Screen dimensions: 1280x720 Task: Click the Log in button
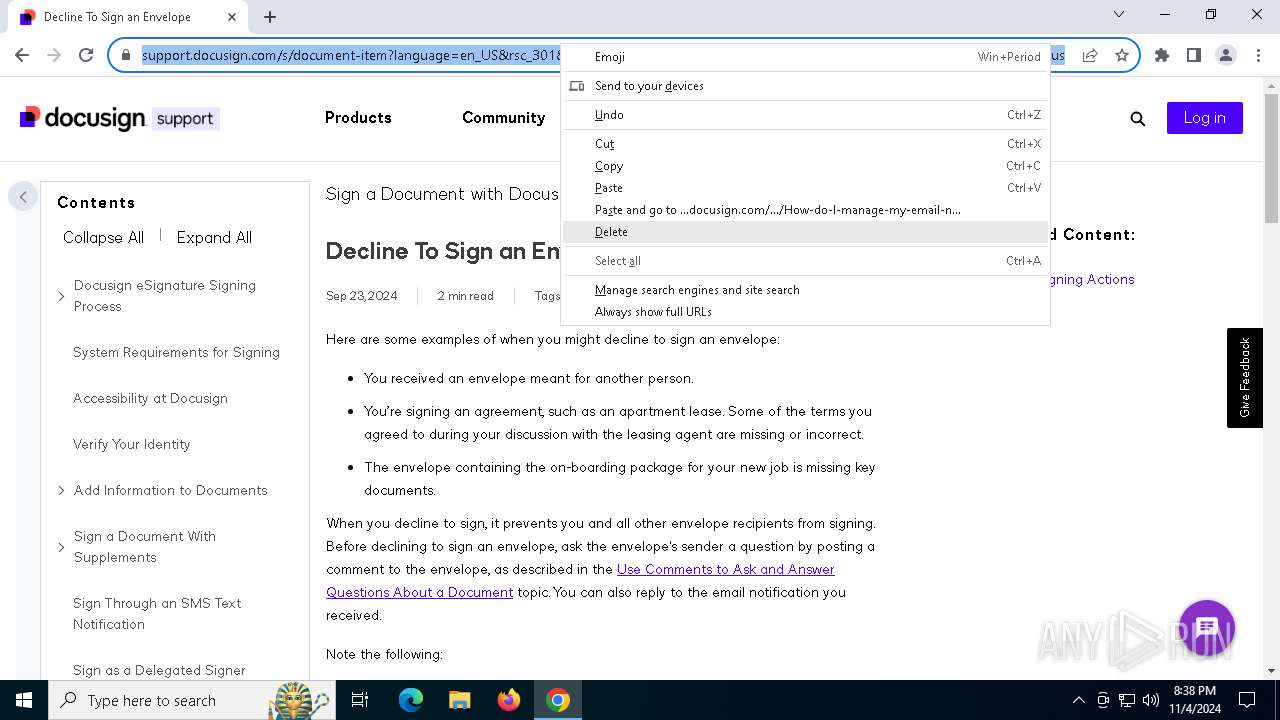[1204, 118]
